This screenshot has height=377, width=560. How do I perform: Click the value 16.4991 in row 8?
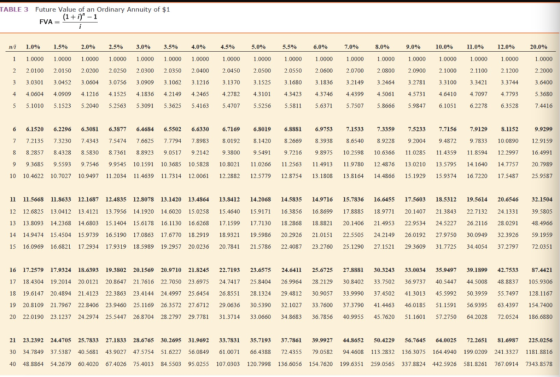pos(542,153)
